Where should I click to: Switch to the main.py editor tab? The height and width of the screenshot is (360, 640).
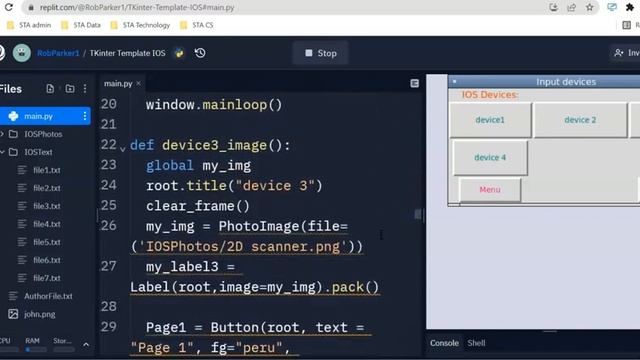tap(118, 83)
